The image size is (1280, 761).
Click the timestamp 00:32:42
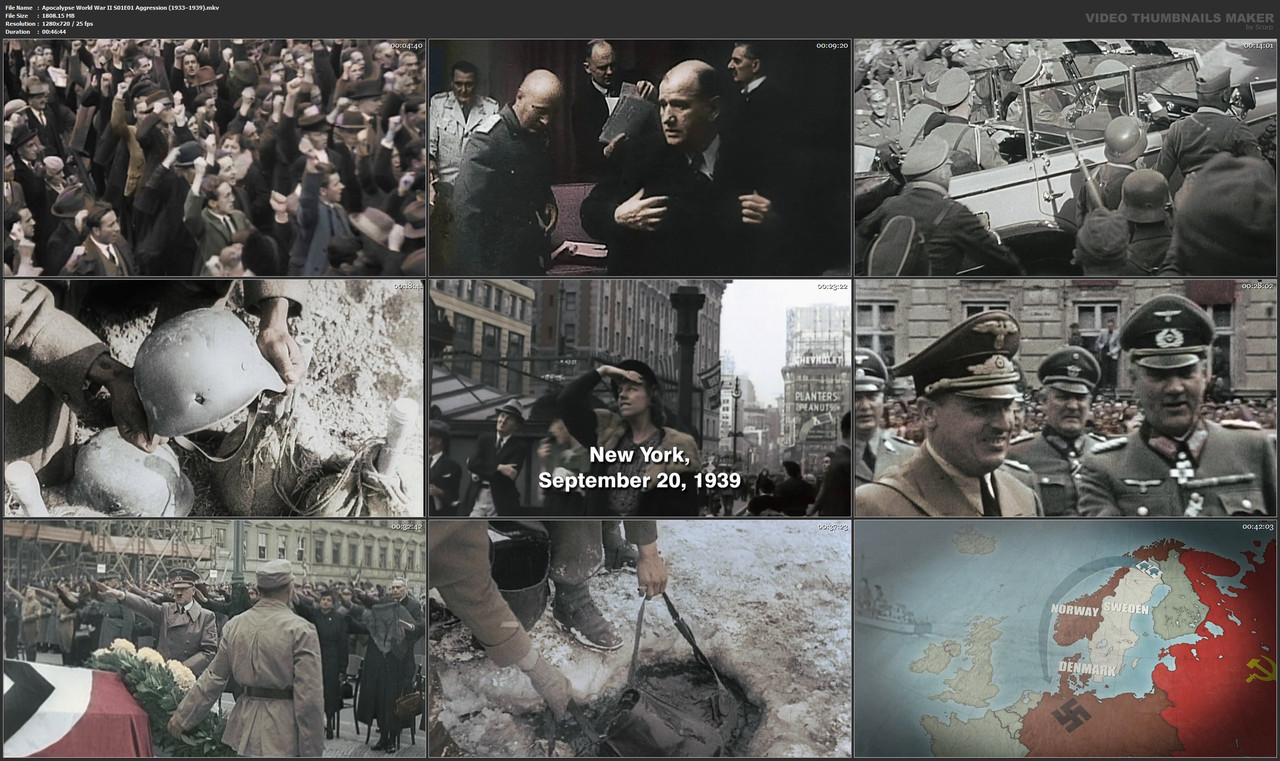coord(406,527)
